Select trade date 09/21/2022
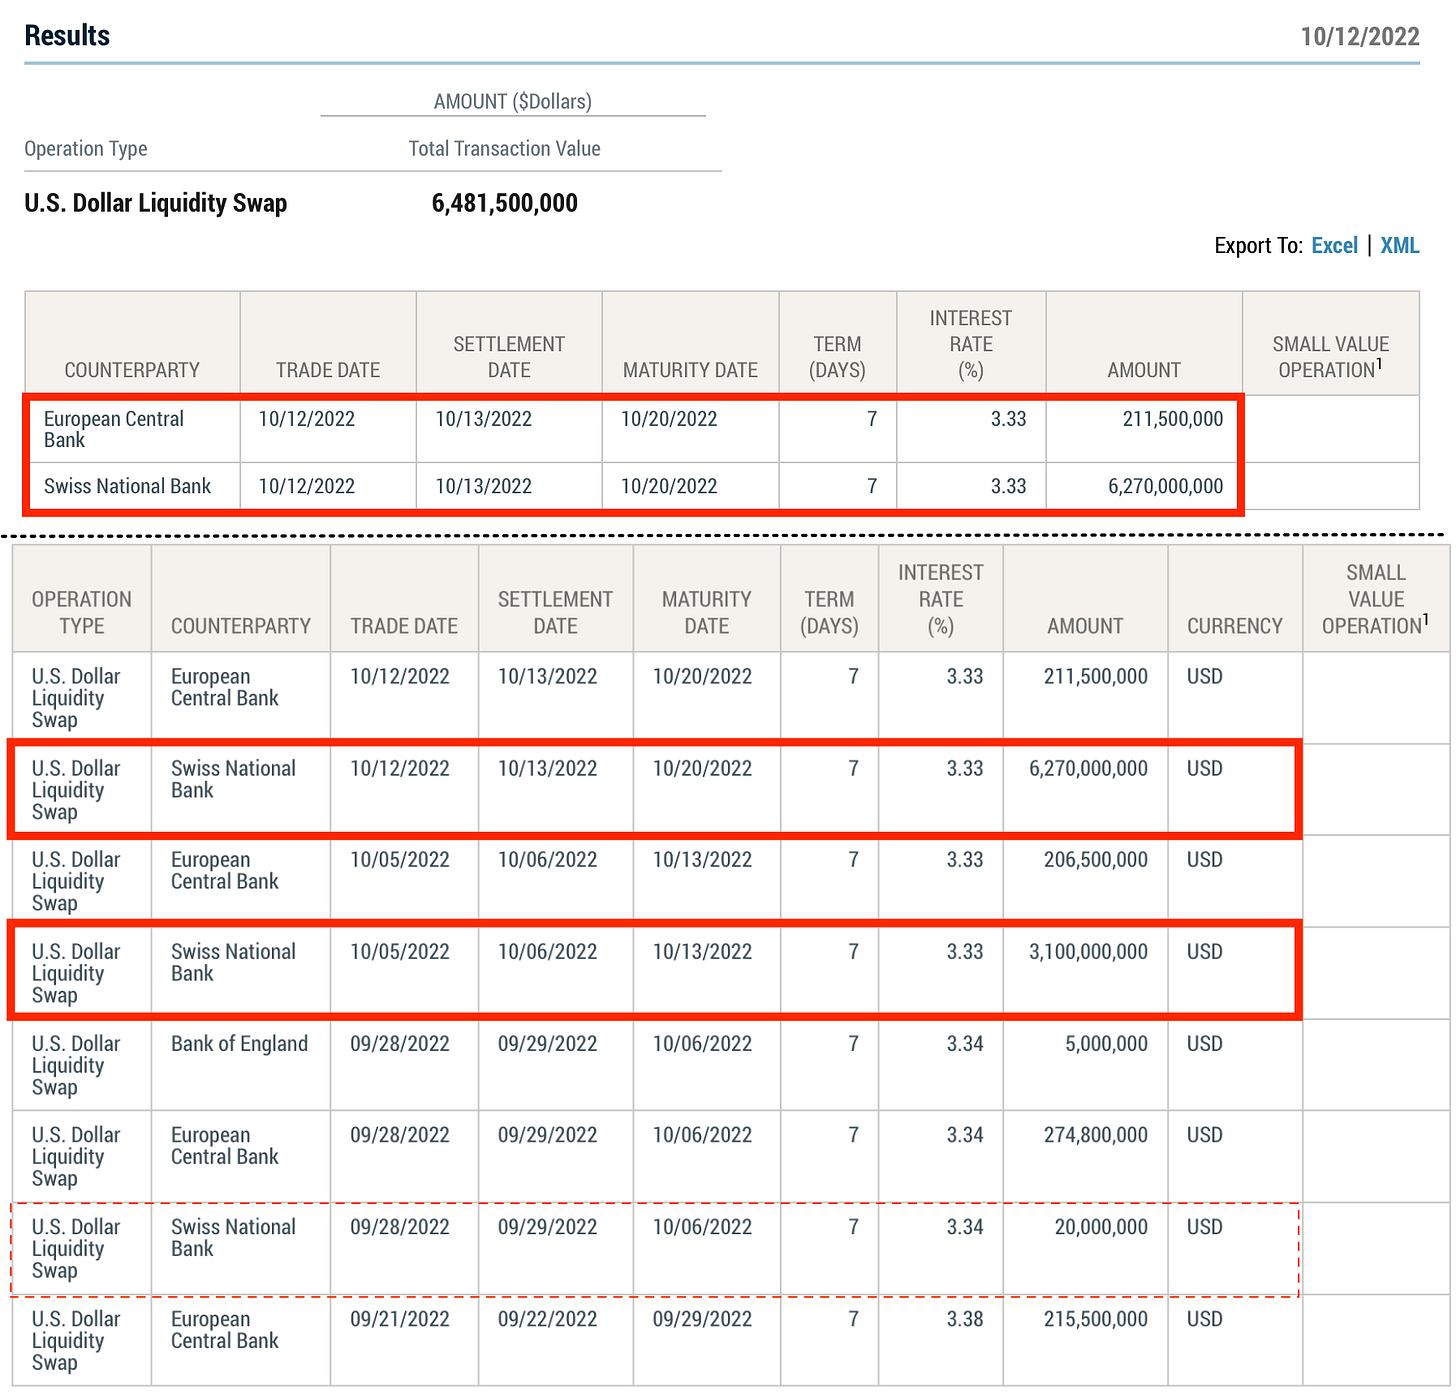Image resolution: width=1456 pixels, height=1394 pixels. 400,1319
